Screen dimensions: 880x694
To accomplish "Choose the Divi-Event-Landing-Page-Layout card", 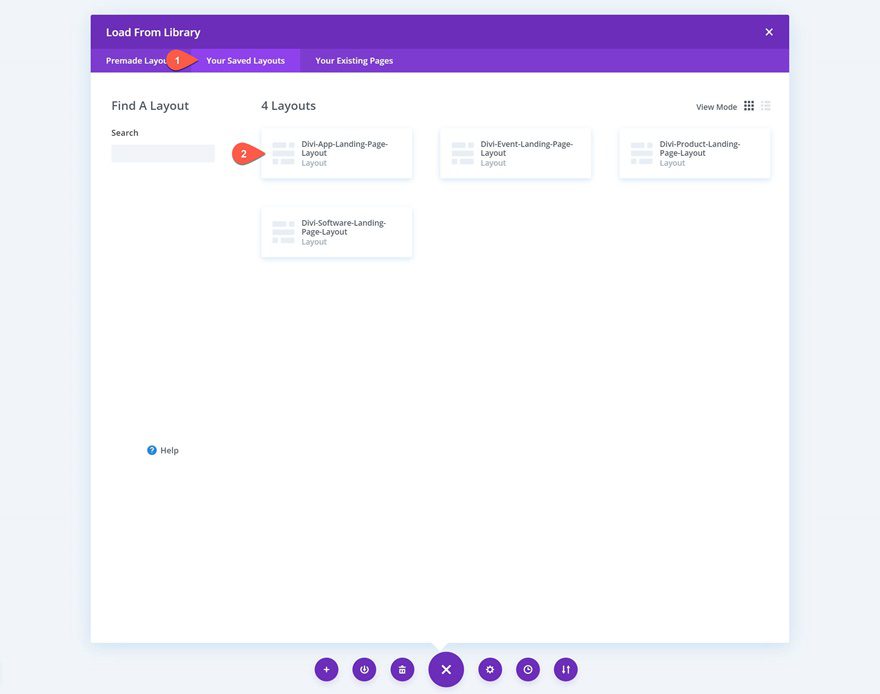I will [516, 153].
